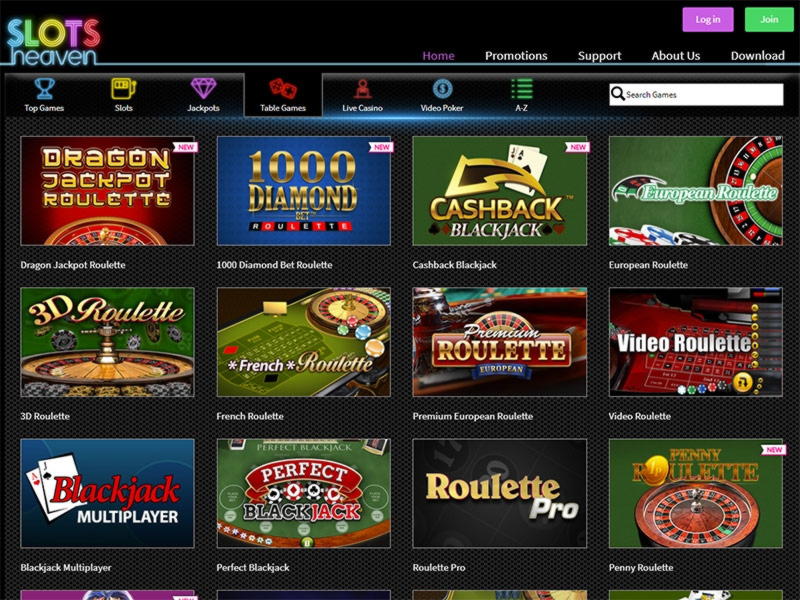Launch the Roulette Pro thumbnail
Viewport: 800px width, 600px height.
tap(499, 493)
